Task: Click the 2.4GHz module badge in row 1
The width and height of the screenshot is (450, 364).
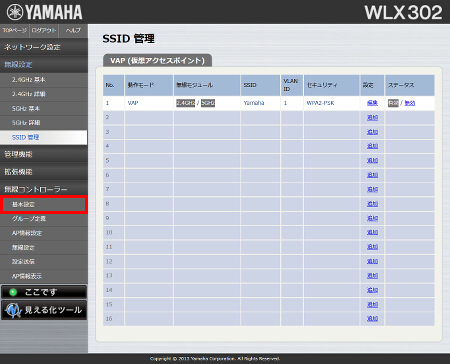Action: [x=185, y=103]
